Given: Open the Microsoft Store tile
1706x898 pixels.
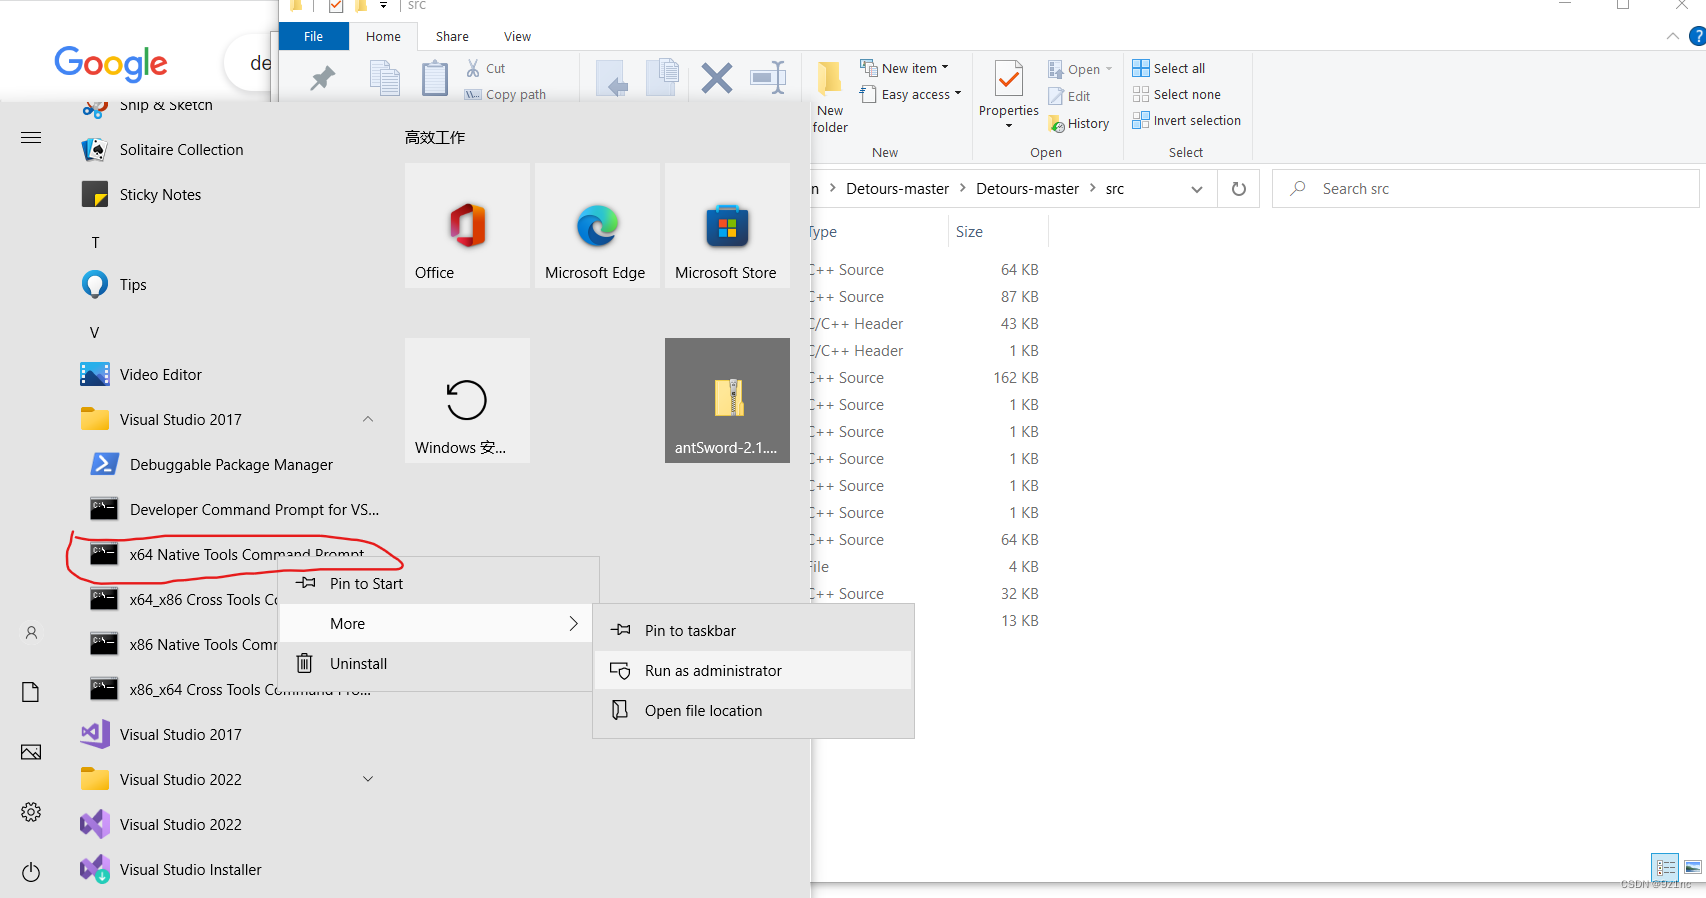Looking at the screenshot, I should tap(727, 226).
